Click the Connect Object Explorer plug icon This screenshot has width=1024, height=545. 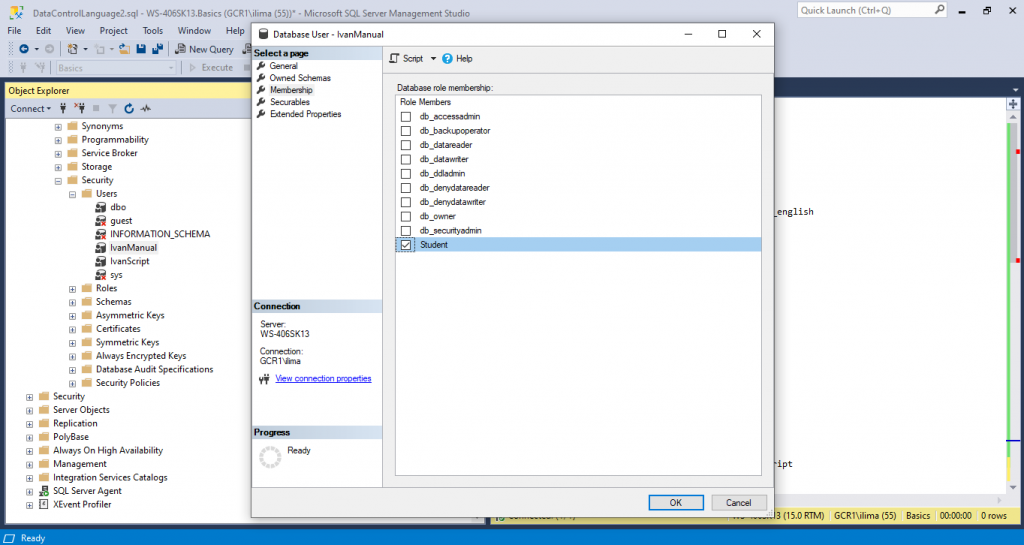coord(63,108)
